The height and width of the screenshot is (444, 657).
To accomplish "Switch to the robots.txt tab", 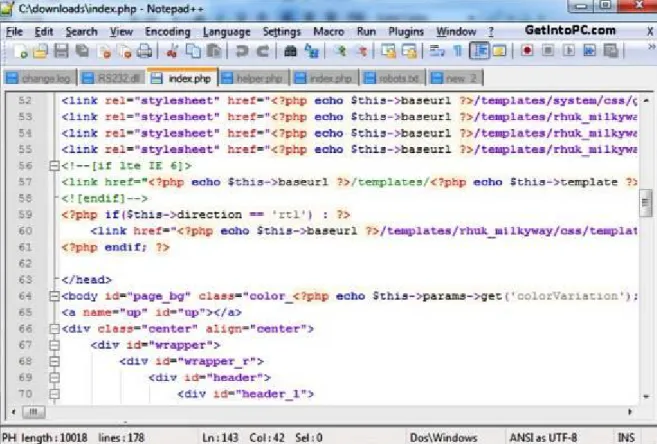I will [x=393, y=78].
